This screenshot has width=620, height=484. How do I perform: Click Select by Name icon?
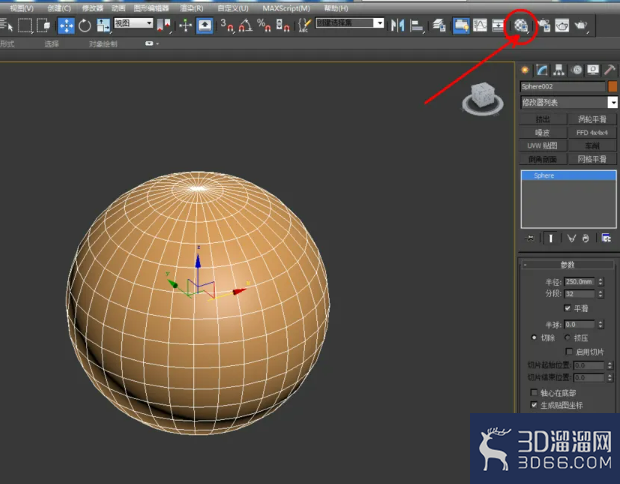7,26
